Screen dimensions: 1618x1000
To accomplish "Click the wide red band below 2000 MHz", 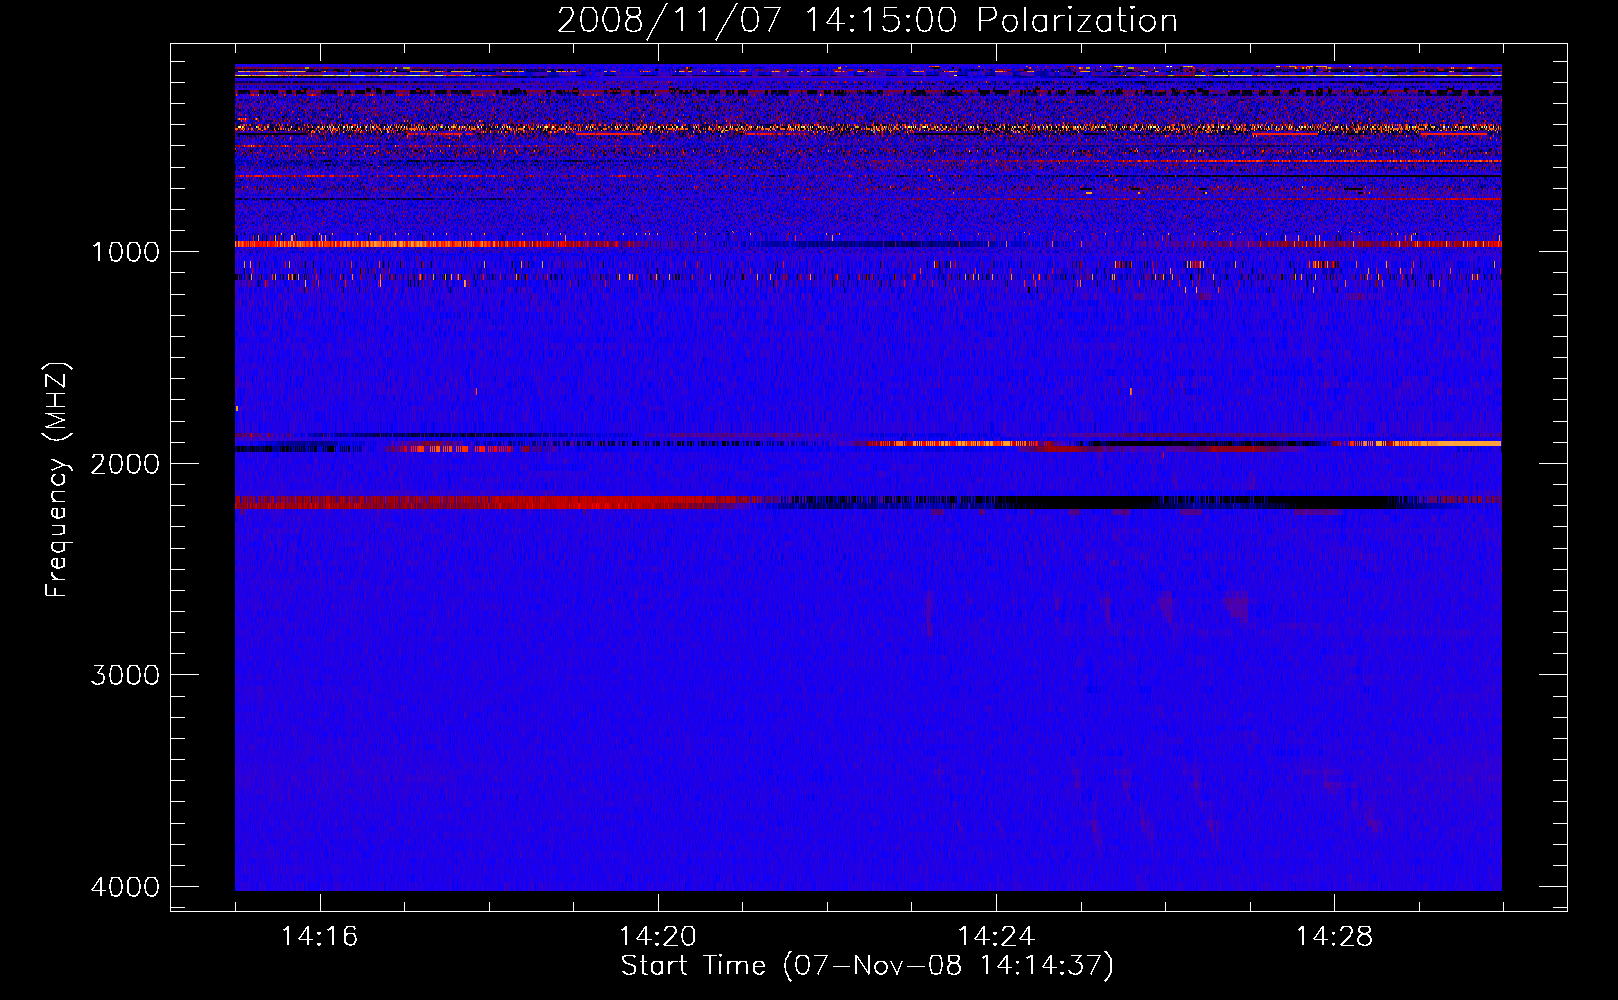I will tap(490, 502).
